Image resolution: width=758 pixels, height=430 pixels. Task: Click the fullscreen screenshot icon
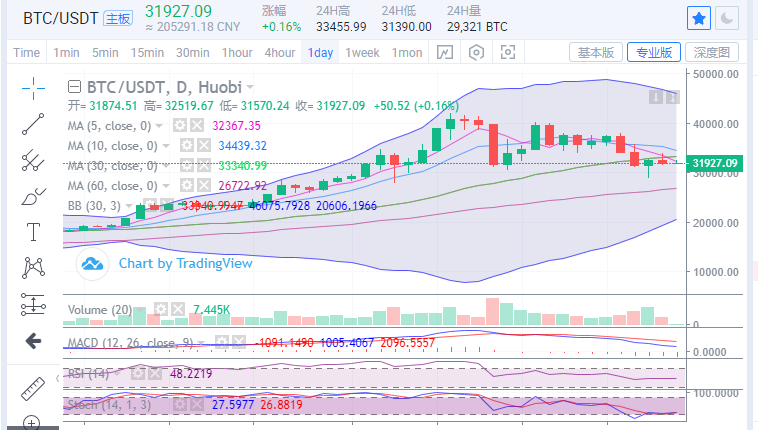508,52
